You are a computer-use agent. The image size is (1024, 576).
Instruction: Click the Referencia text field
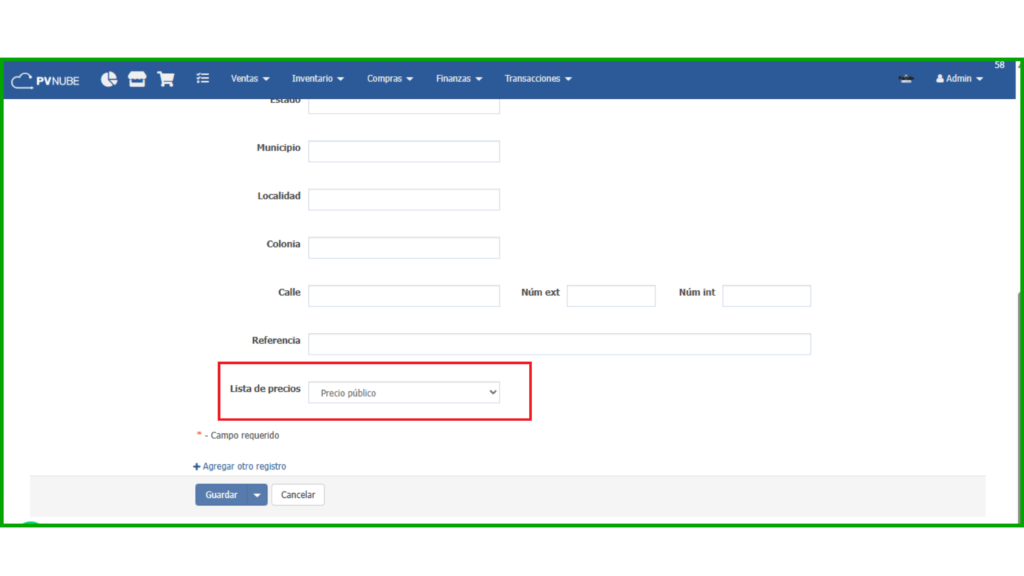click(x=559, y=344)
